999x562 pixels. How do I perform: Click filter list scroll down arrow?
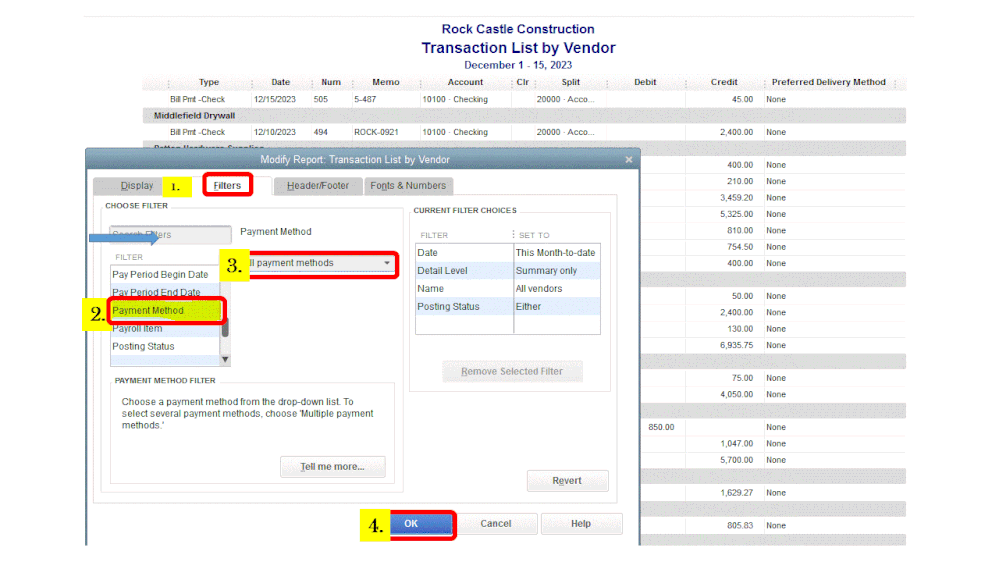(225, 359)
